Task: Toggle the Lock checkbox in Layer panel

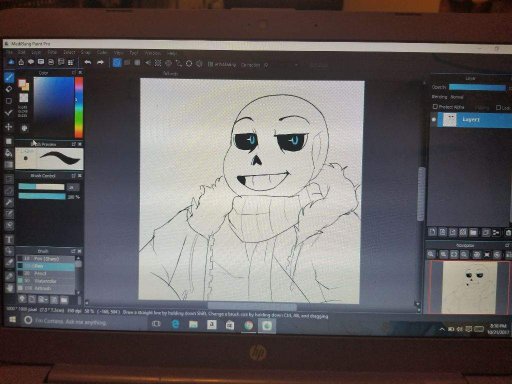Action: [498, 107]
